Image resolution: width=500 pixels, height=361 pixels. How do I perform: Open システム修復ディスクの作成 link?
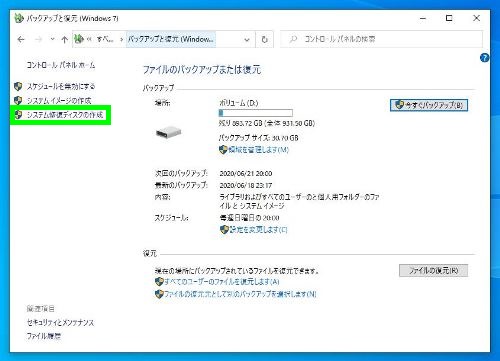65,115
